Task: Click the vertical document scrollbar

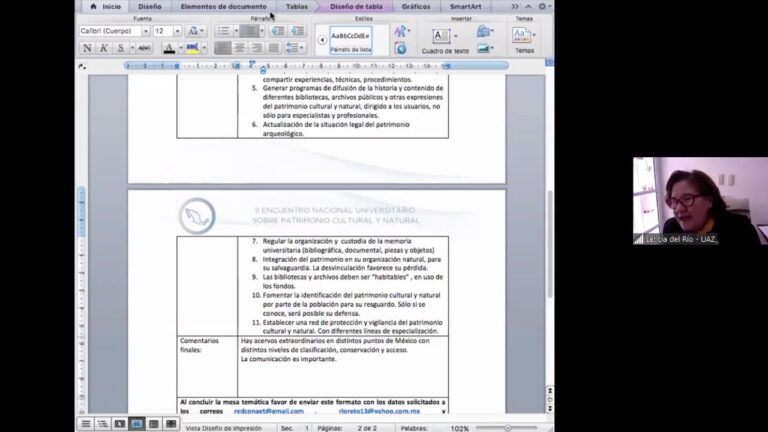Action: (550, 243)
